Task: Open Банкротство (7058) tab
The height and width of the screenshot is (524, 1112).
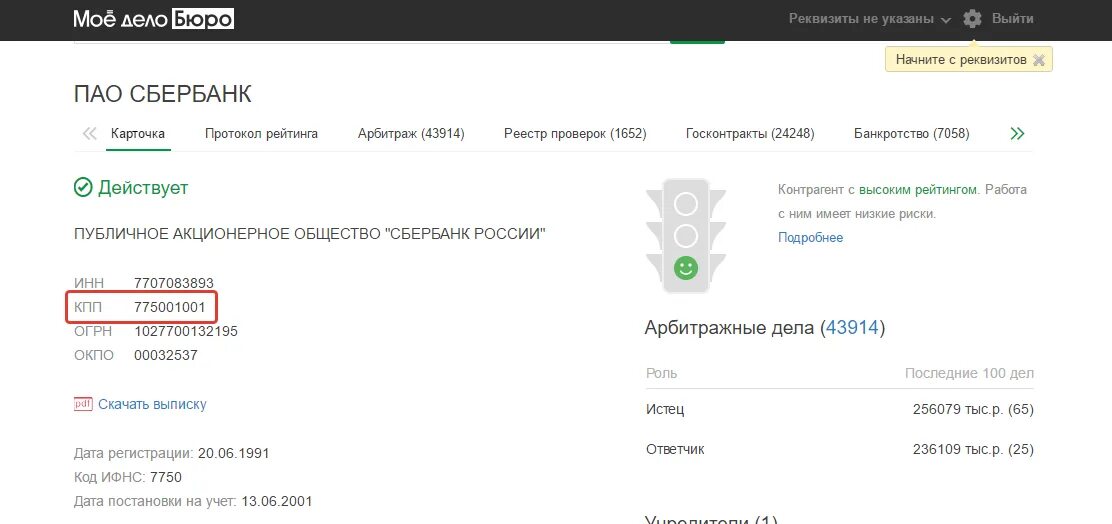Action: 912,133
